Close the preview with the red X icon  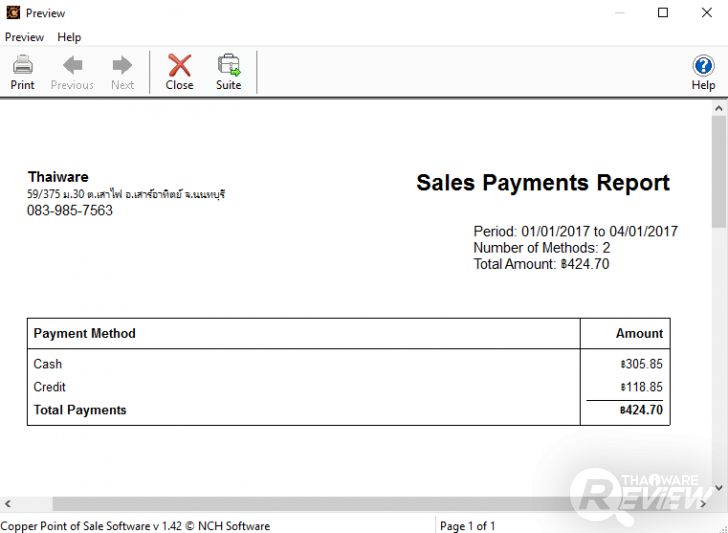179,65
